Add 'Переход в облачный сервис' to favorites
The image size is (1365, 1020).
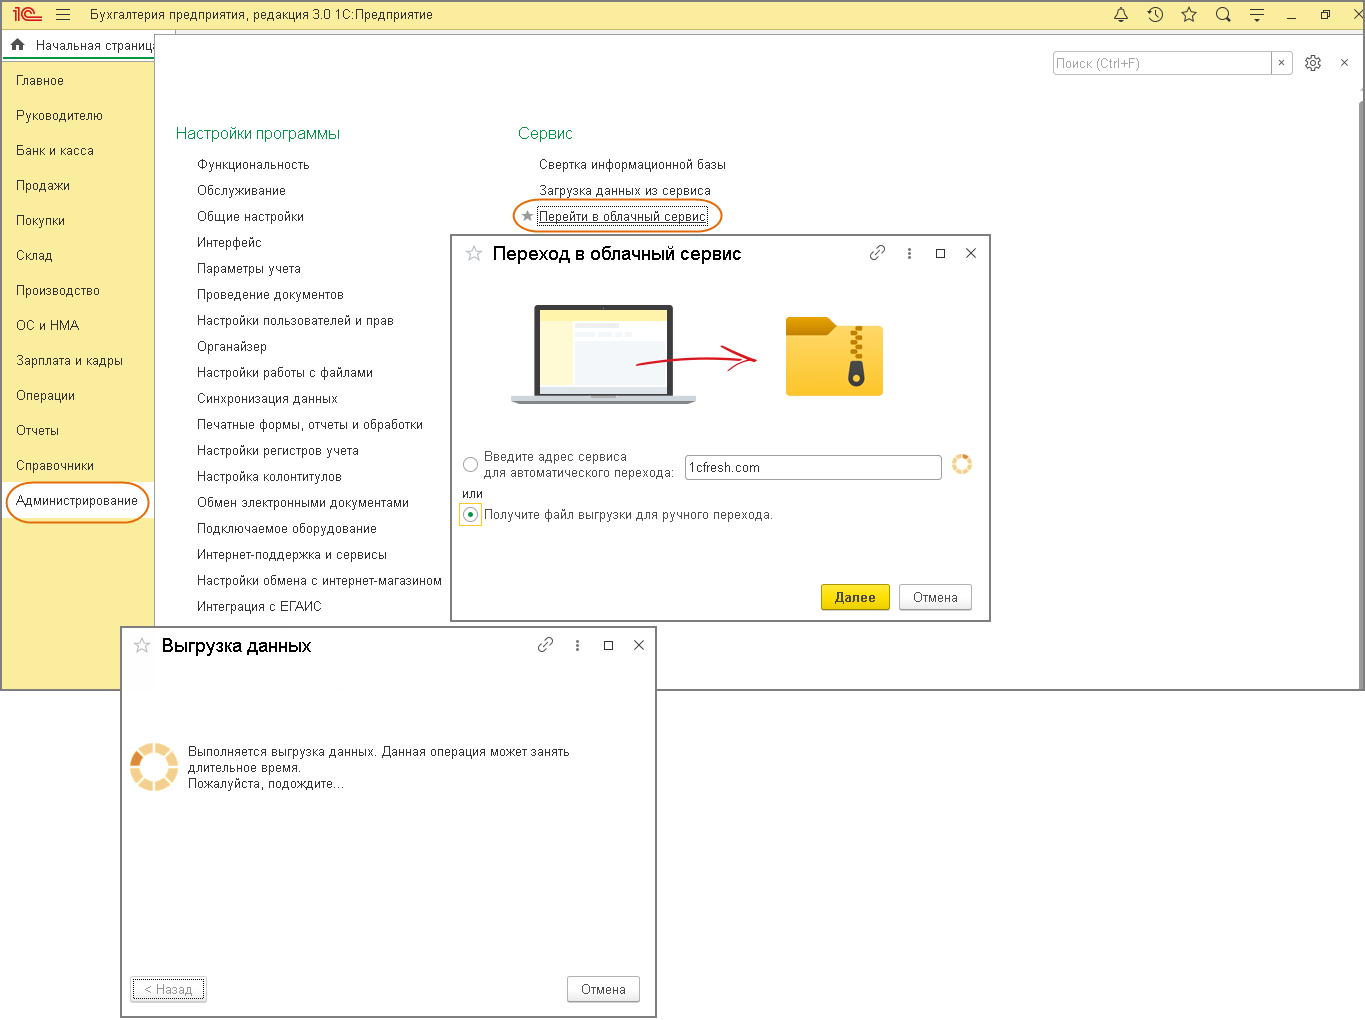474,254
